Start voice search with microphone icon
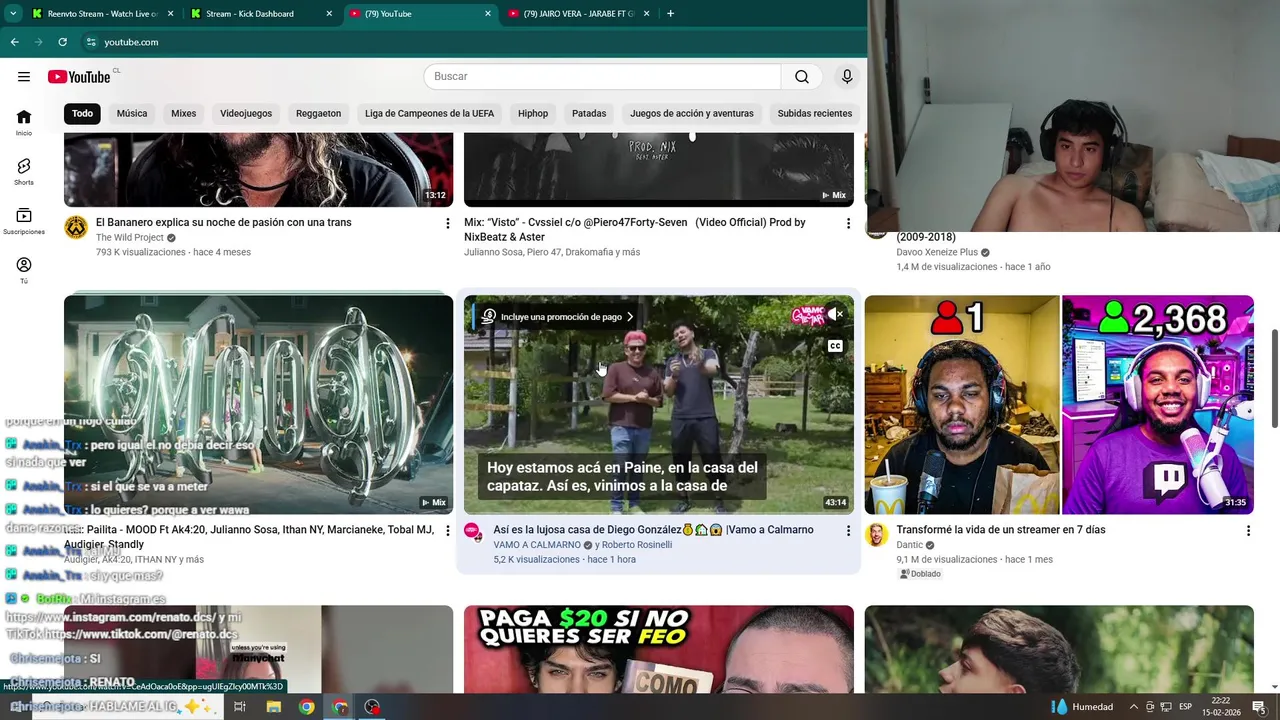 [x=847, y=77]
